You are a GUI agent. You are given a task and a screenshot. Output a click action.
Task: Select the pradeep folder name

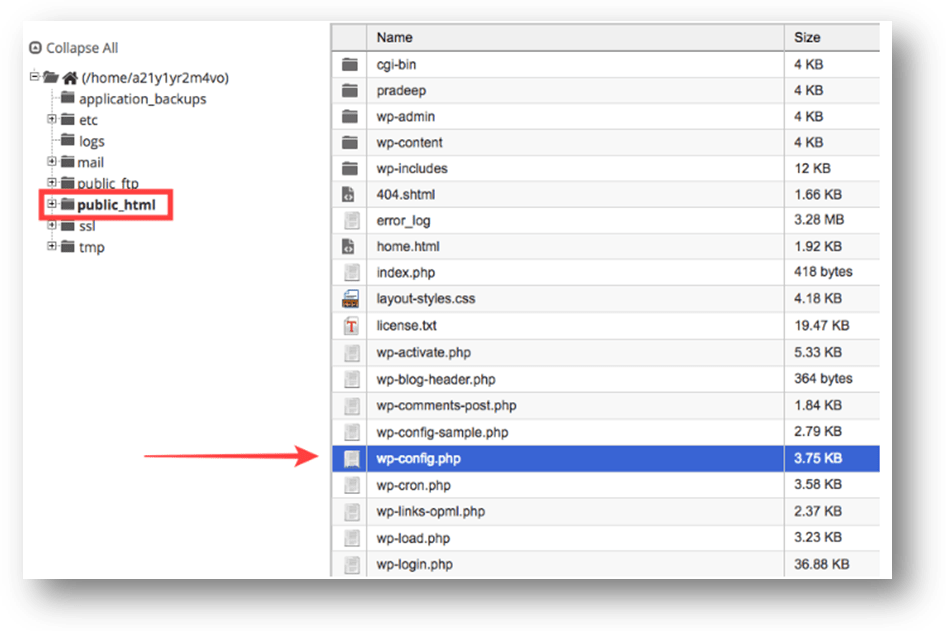click(401, 90)
